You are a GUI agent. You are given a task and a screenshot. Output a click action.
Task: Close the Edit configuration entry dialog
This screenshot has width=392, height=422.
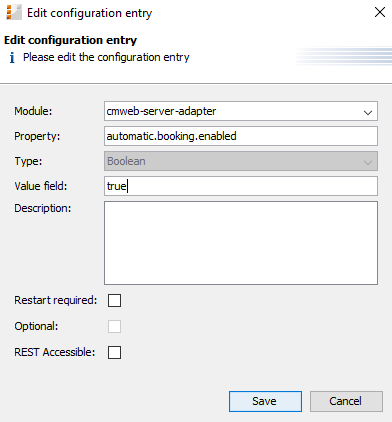coord(380,12)
